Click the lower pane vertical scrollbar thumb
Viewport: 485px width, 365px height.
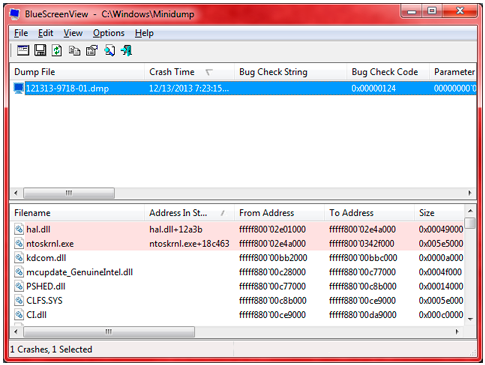pos(470,223)
